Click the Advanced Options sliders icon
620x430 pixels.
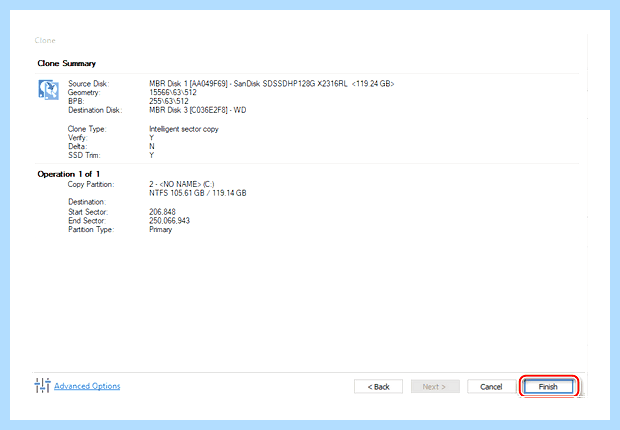point(42,385)
